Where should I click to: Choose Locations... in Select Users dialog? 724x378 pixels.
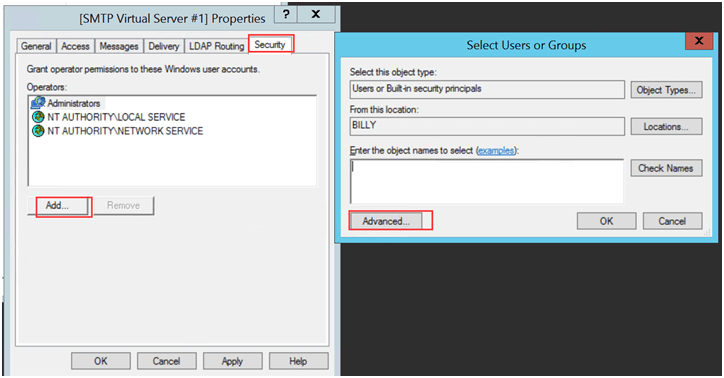click(666, 126)
